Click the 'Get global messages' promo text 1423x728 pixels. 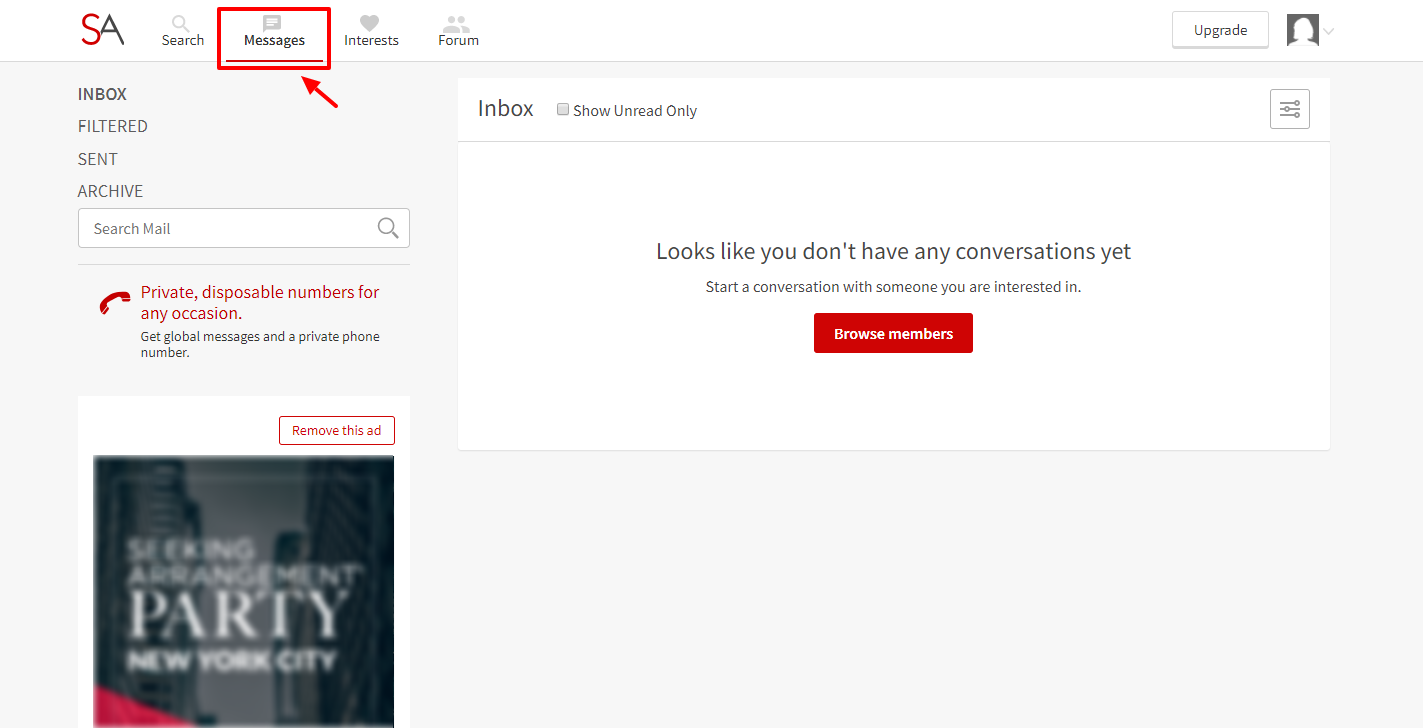click(260, 344)
